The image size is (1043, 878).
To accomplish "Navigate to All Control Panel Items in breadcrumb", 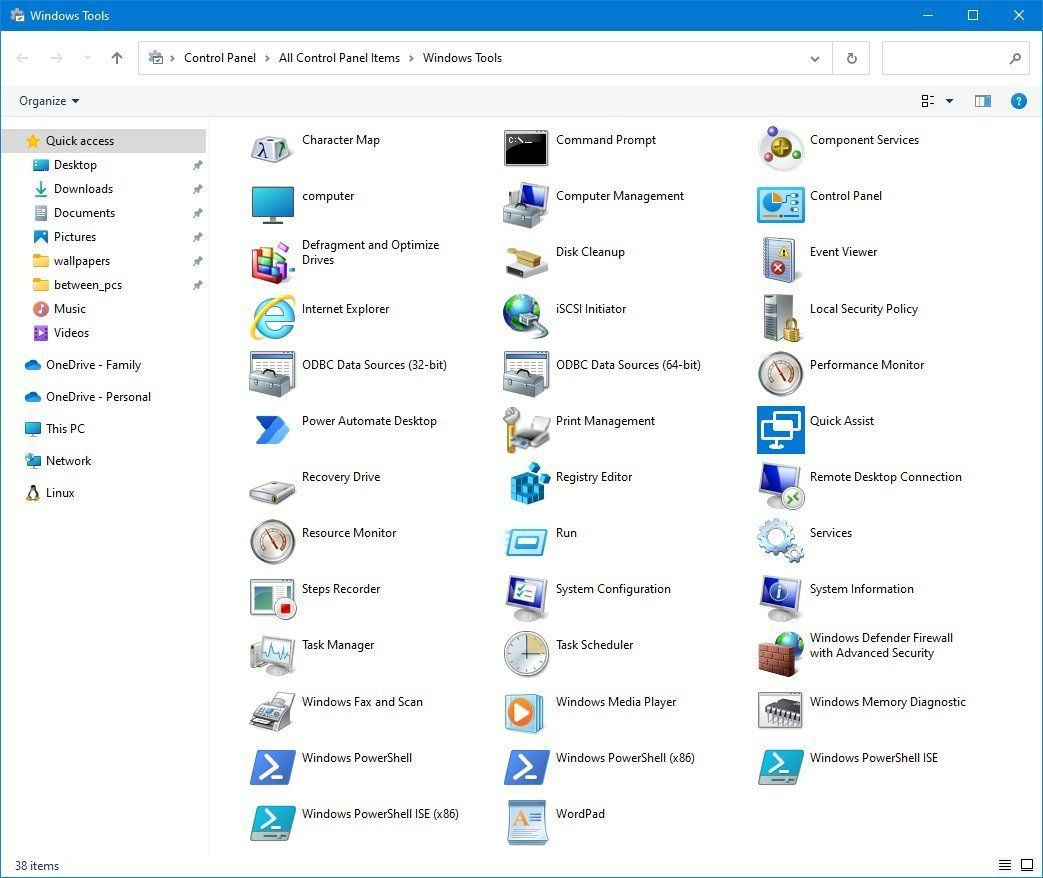I will [x=339, y=58].
